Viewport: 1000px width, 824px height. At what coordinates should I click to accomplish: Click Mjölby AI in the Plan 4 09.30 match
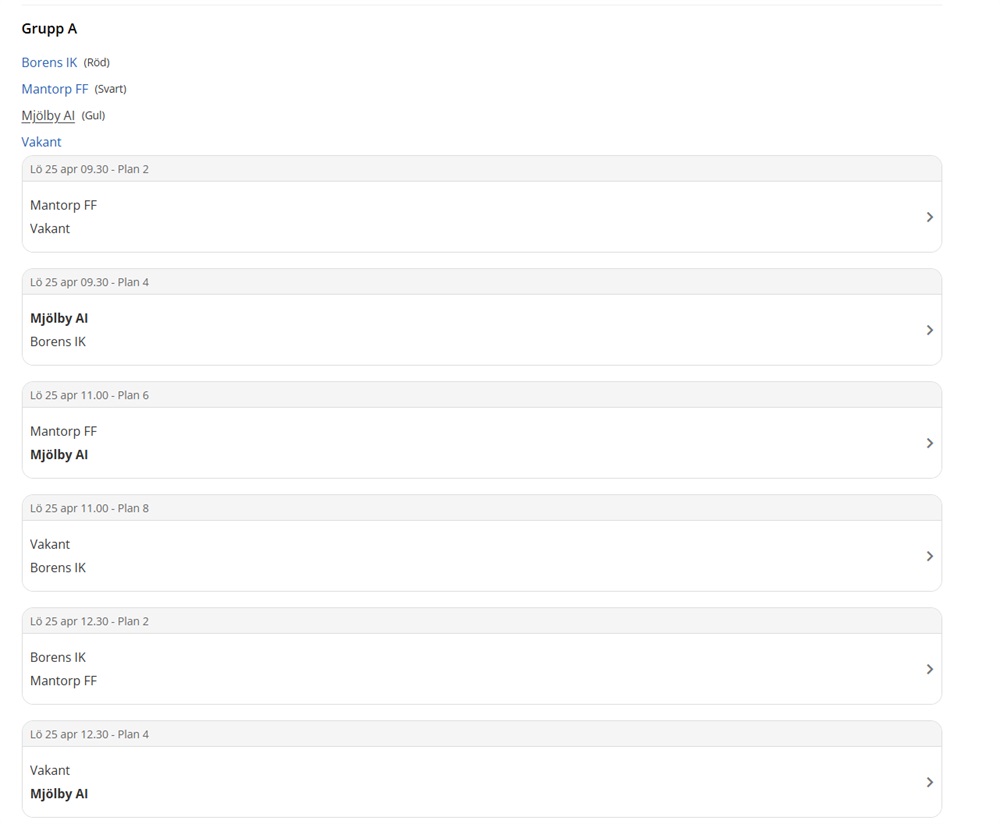(59, 318)
